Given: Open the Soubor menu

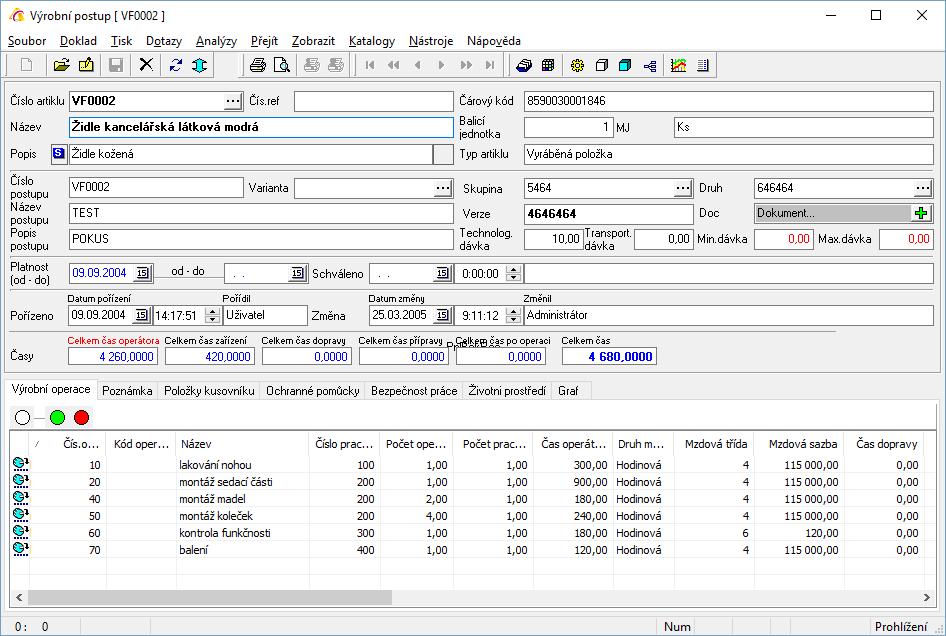Looking at the screenshot, I should tap(27, 40).
